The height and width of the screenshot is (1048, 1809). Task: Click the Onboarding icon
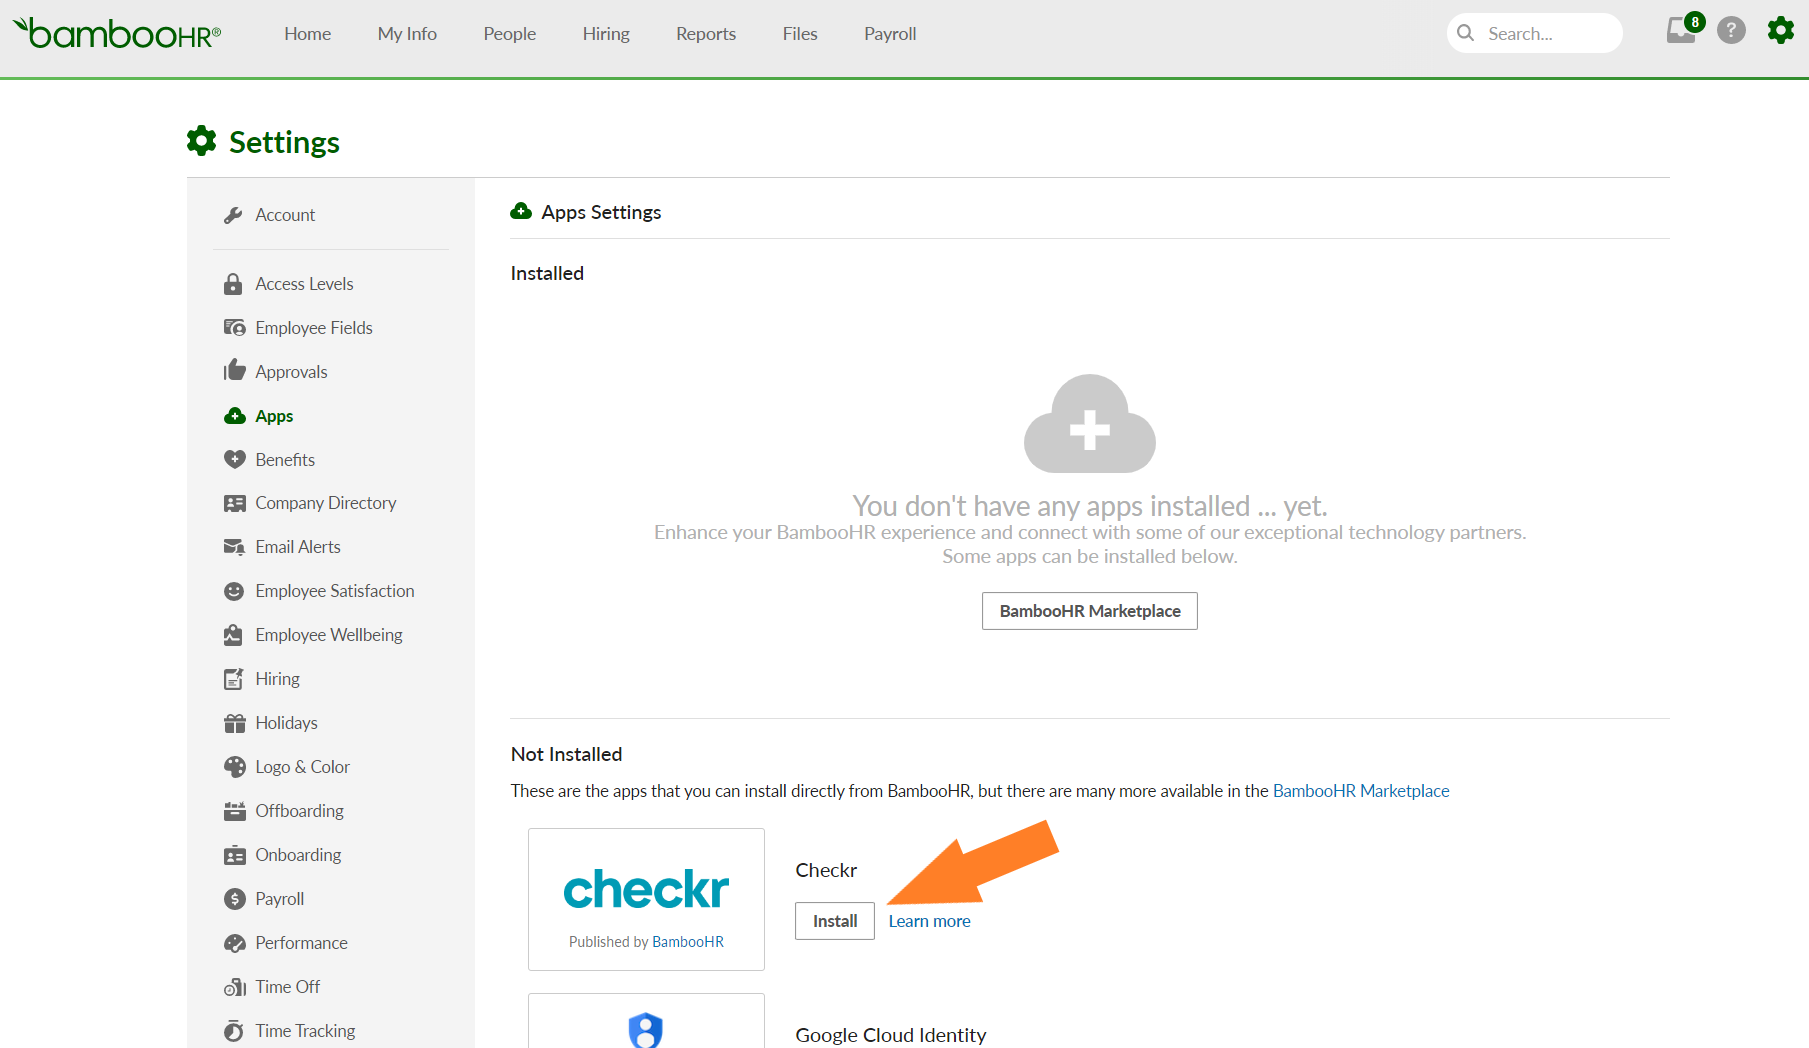click(x=234, y=855)
